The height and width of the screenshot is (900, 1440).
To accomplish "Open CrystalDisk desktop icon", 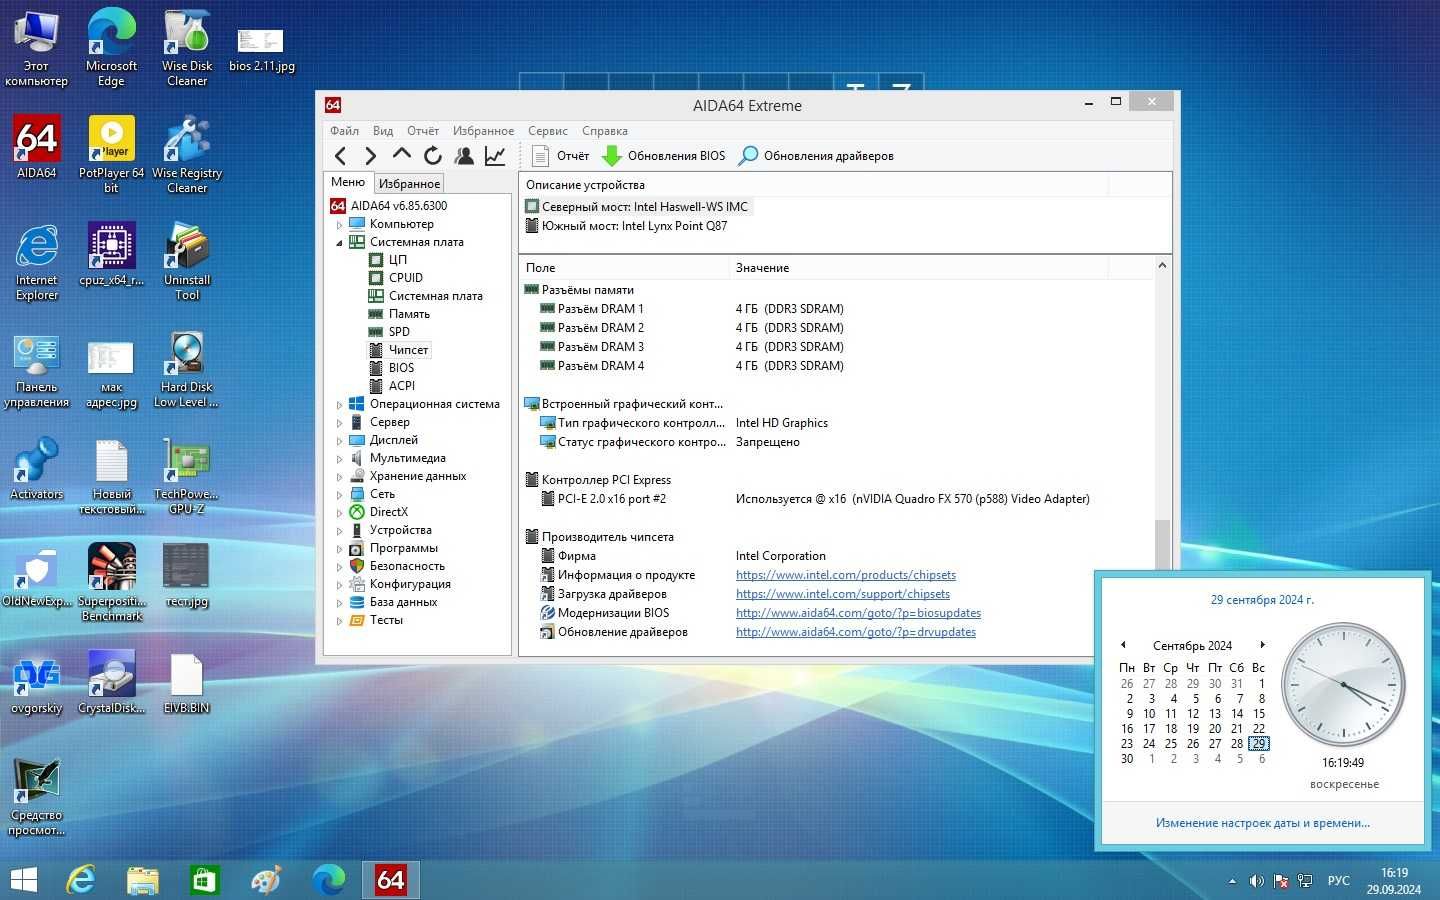I will point(111,682).
